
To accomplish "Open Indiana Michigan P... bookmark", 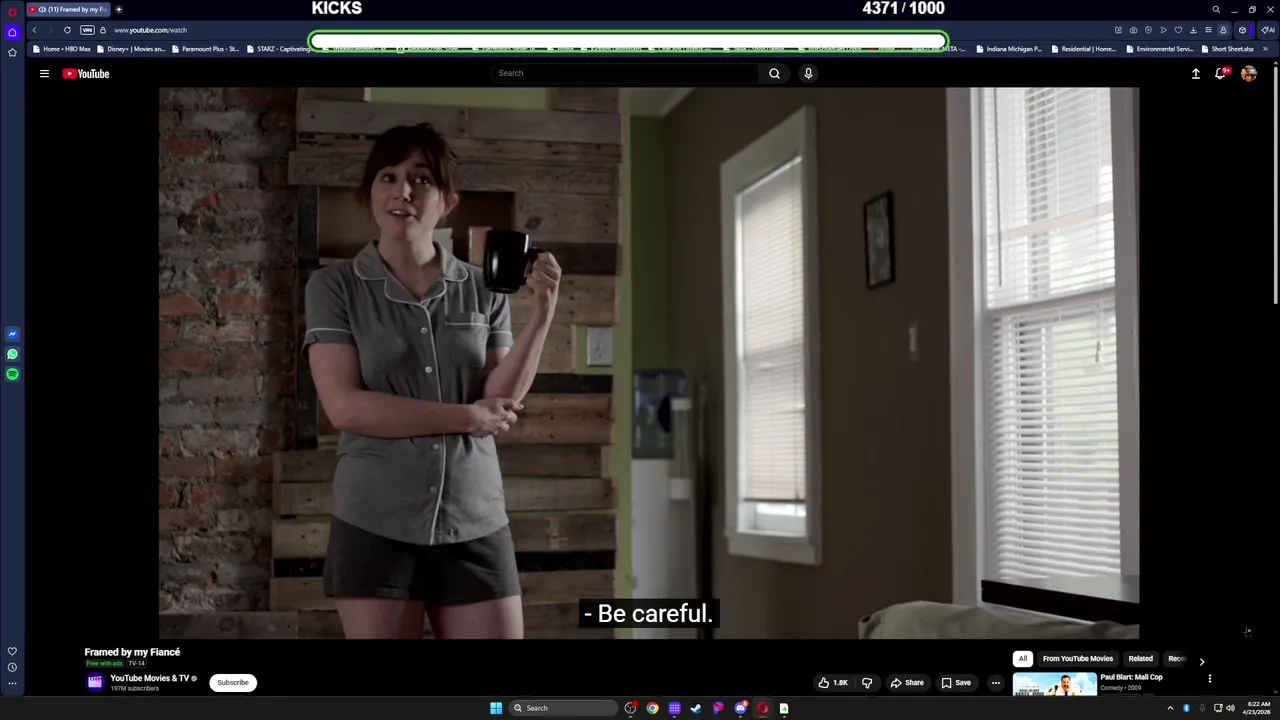I will pos(1009,49).
